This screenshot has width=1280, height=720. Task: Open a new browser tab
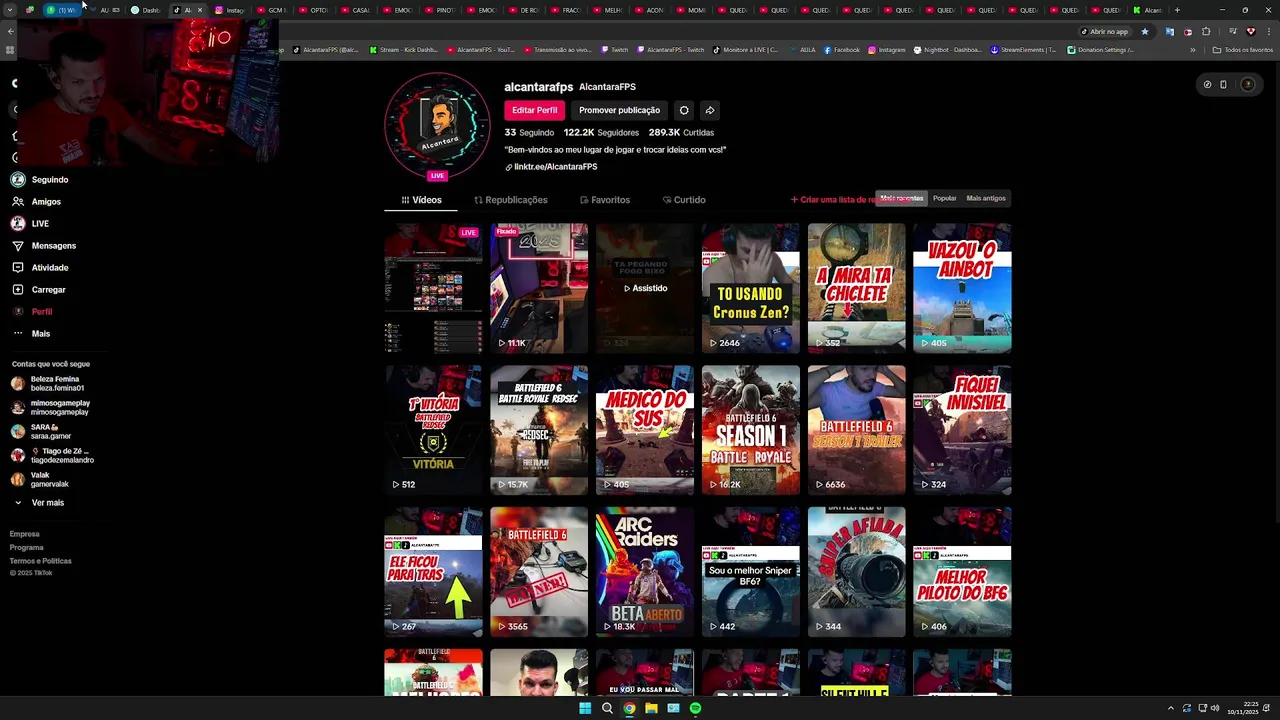[x=1177, y=10]
